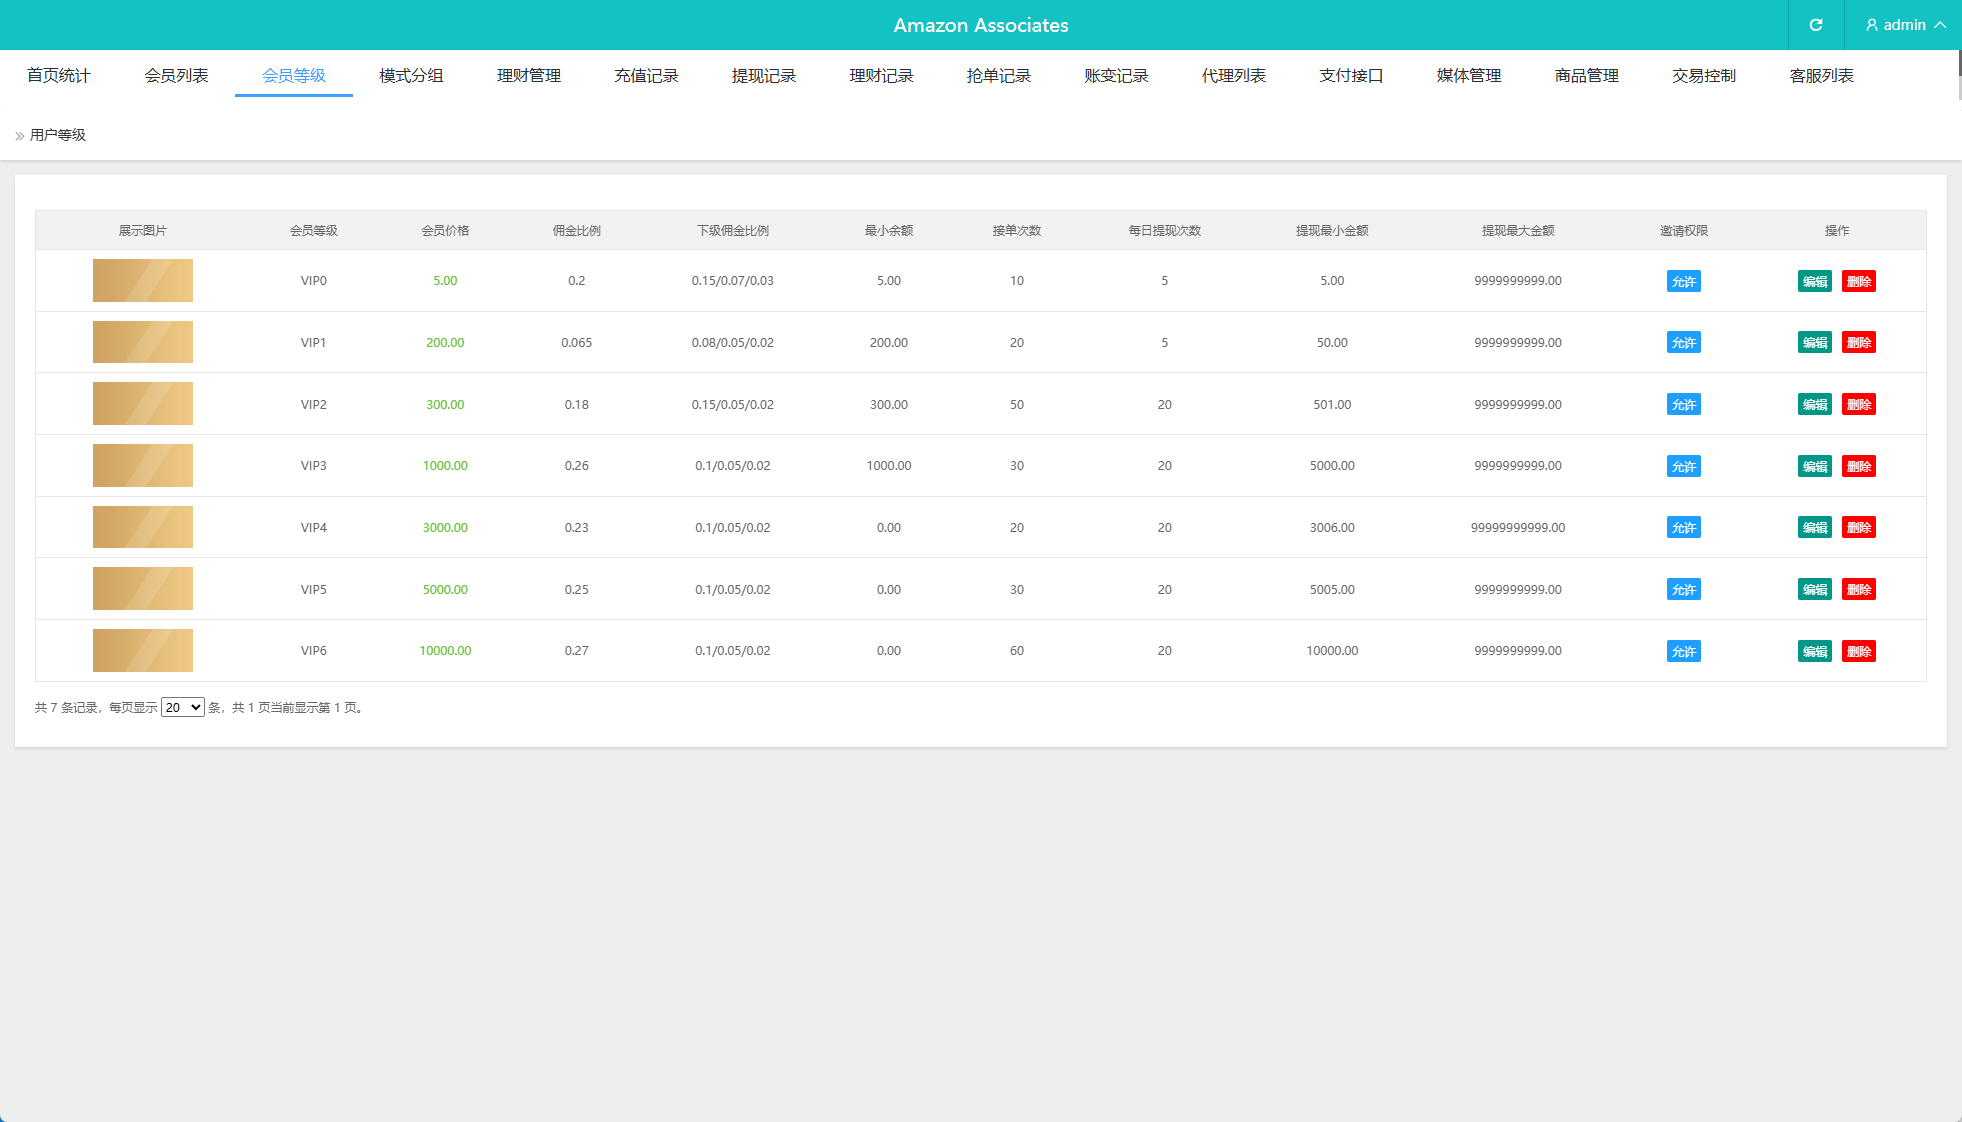Open the 会员列表 tab

click(x=176, y=76)
